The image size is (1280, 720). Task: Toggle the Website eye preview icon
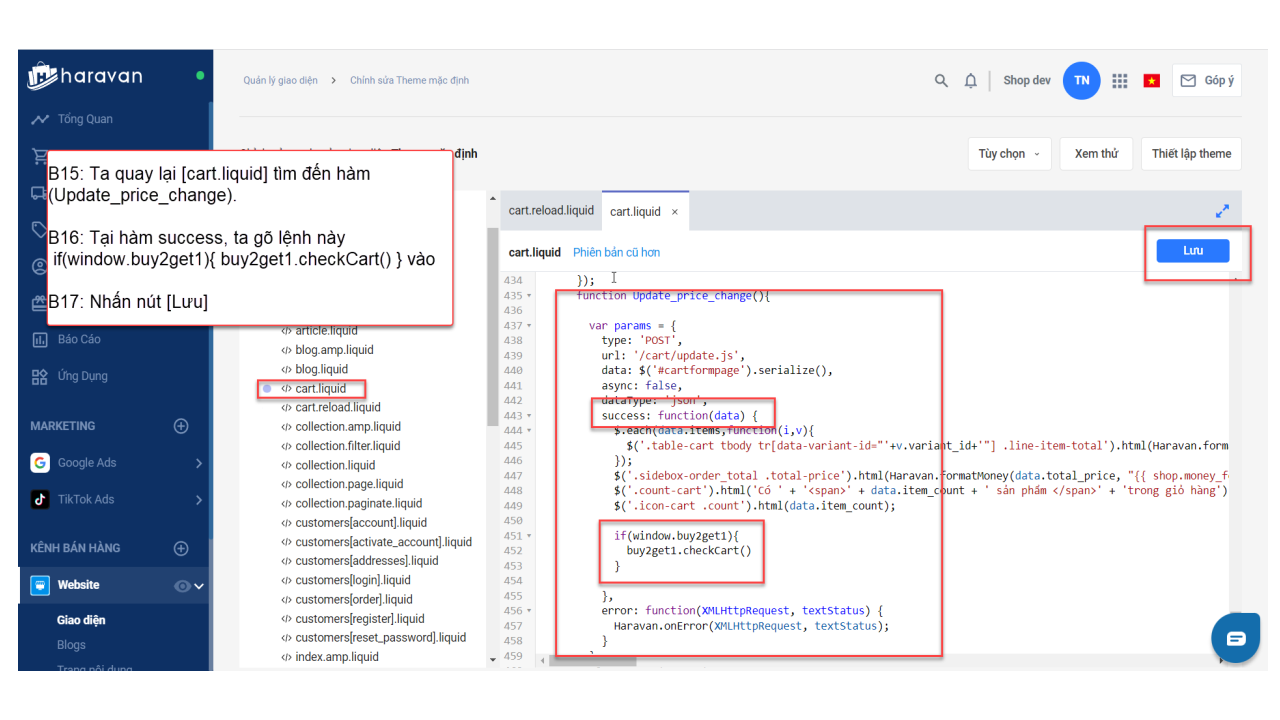point(182,586)
